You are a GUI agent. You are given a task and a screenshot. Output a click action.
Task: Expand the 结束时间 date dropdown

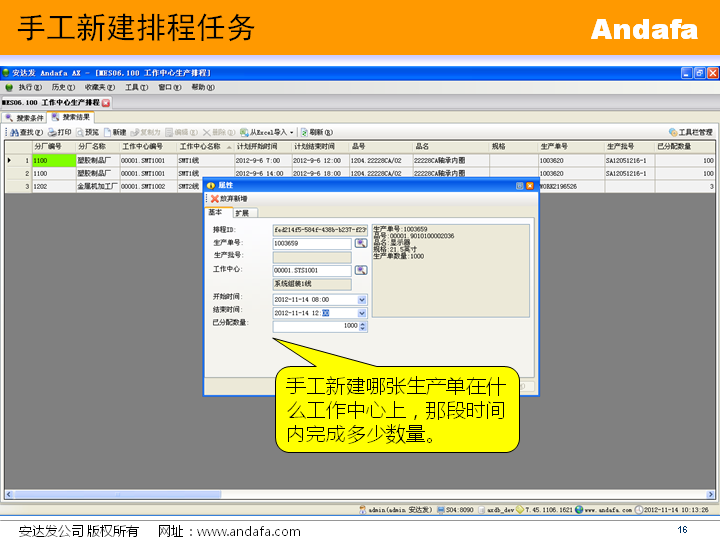point(361,312)
